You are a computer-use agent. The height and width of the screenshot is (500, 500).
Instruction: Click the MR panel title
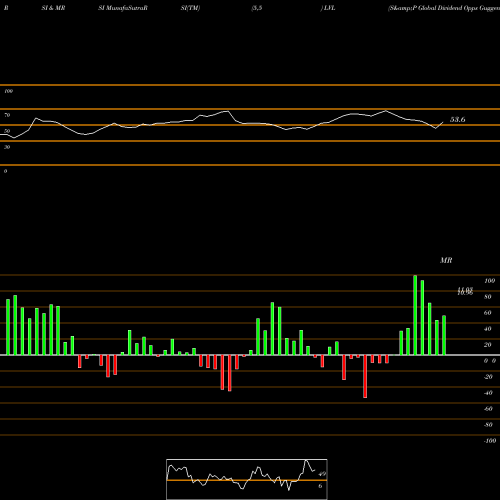pos(446,260)
